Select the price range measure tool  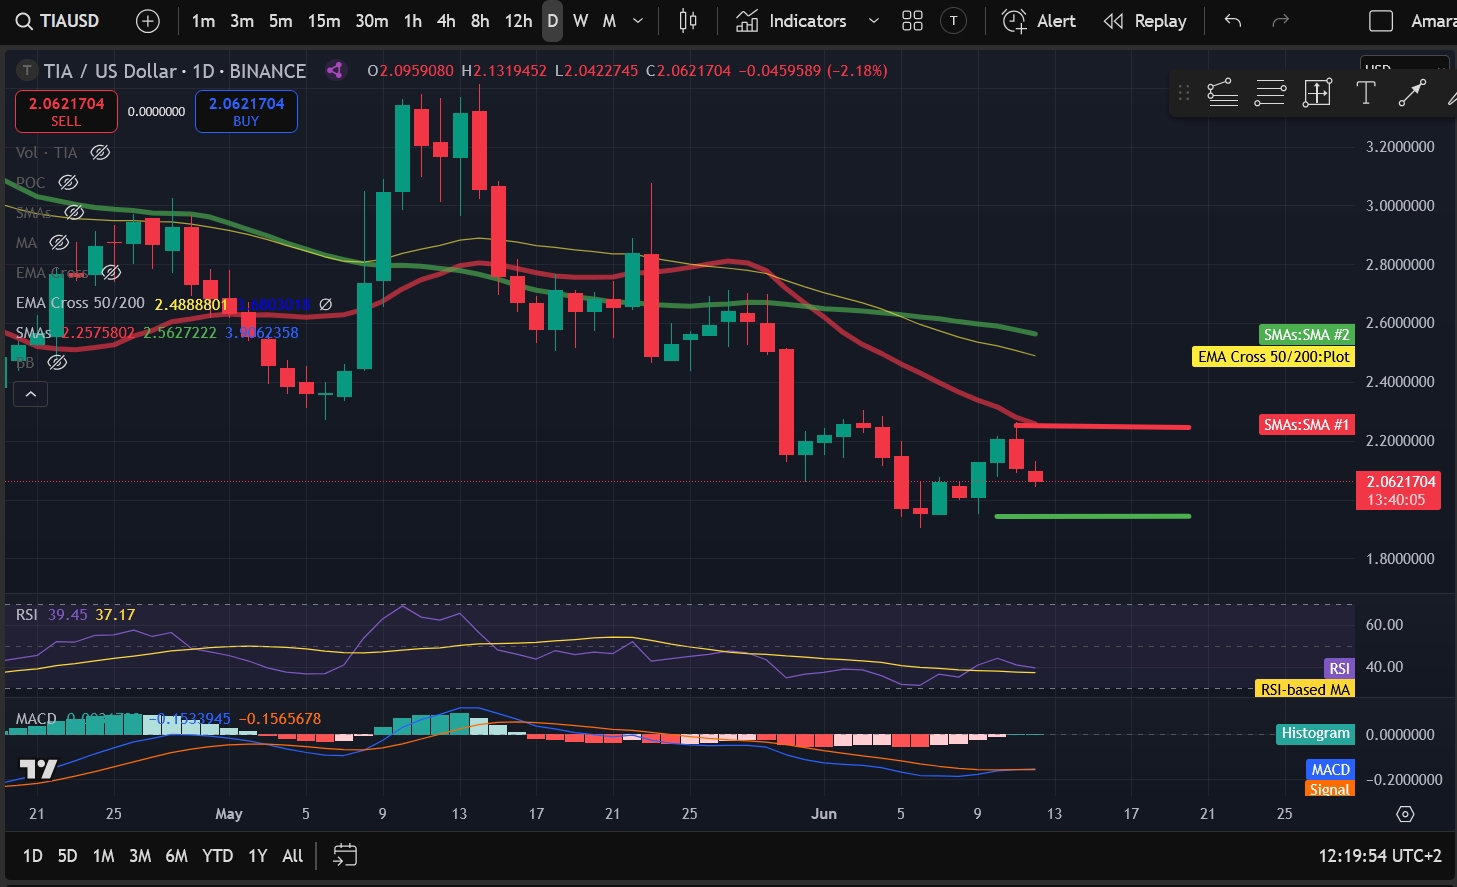1318,93
